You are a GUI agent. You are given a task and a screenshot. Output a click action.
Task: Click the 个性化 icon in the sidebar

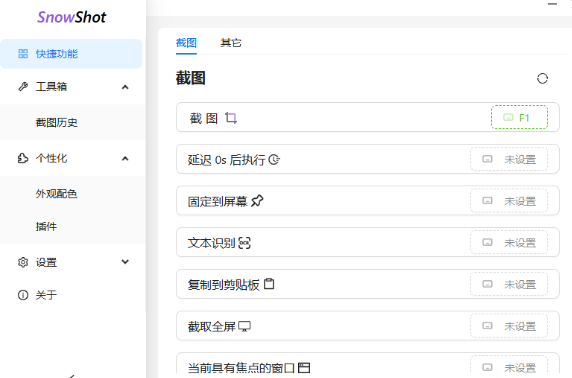tap(23, 158)
